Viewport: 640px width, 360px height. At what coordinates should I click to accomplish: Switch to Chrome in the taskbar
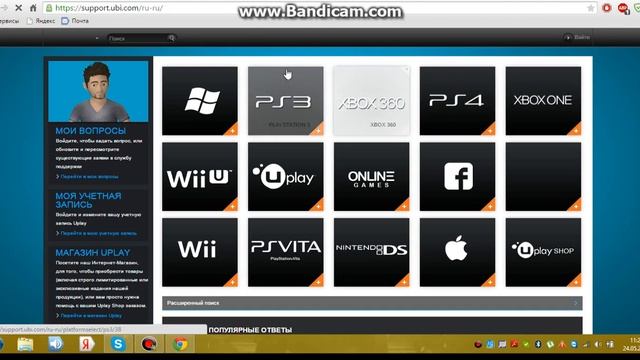(x=180, y=344)
